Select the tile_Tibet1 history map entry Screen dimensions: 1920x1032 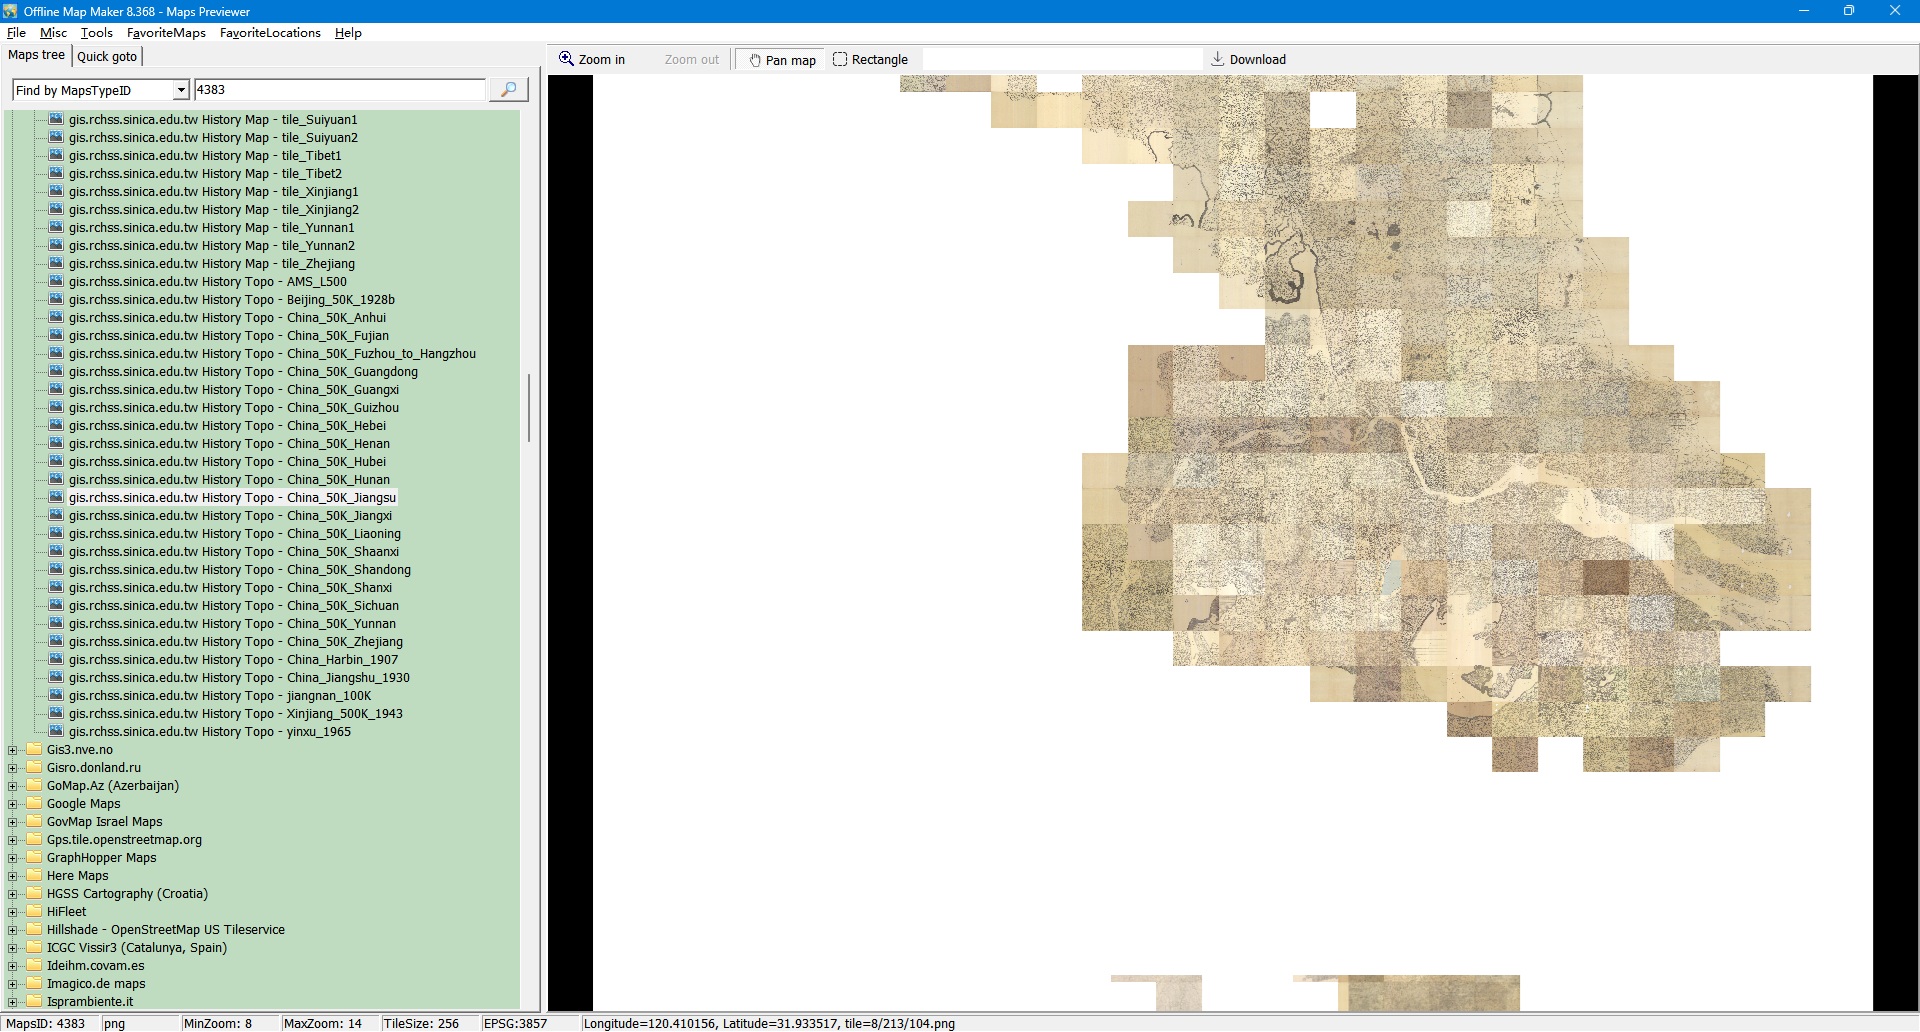tap(205, 156)
